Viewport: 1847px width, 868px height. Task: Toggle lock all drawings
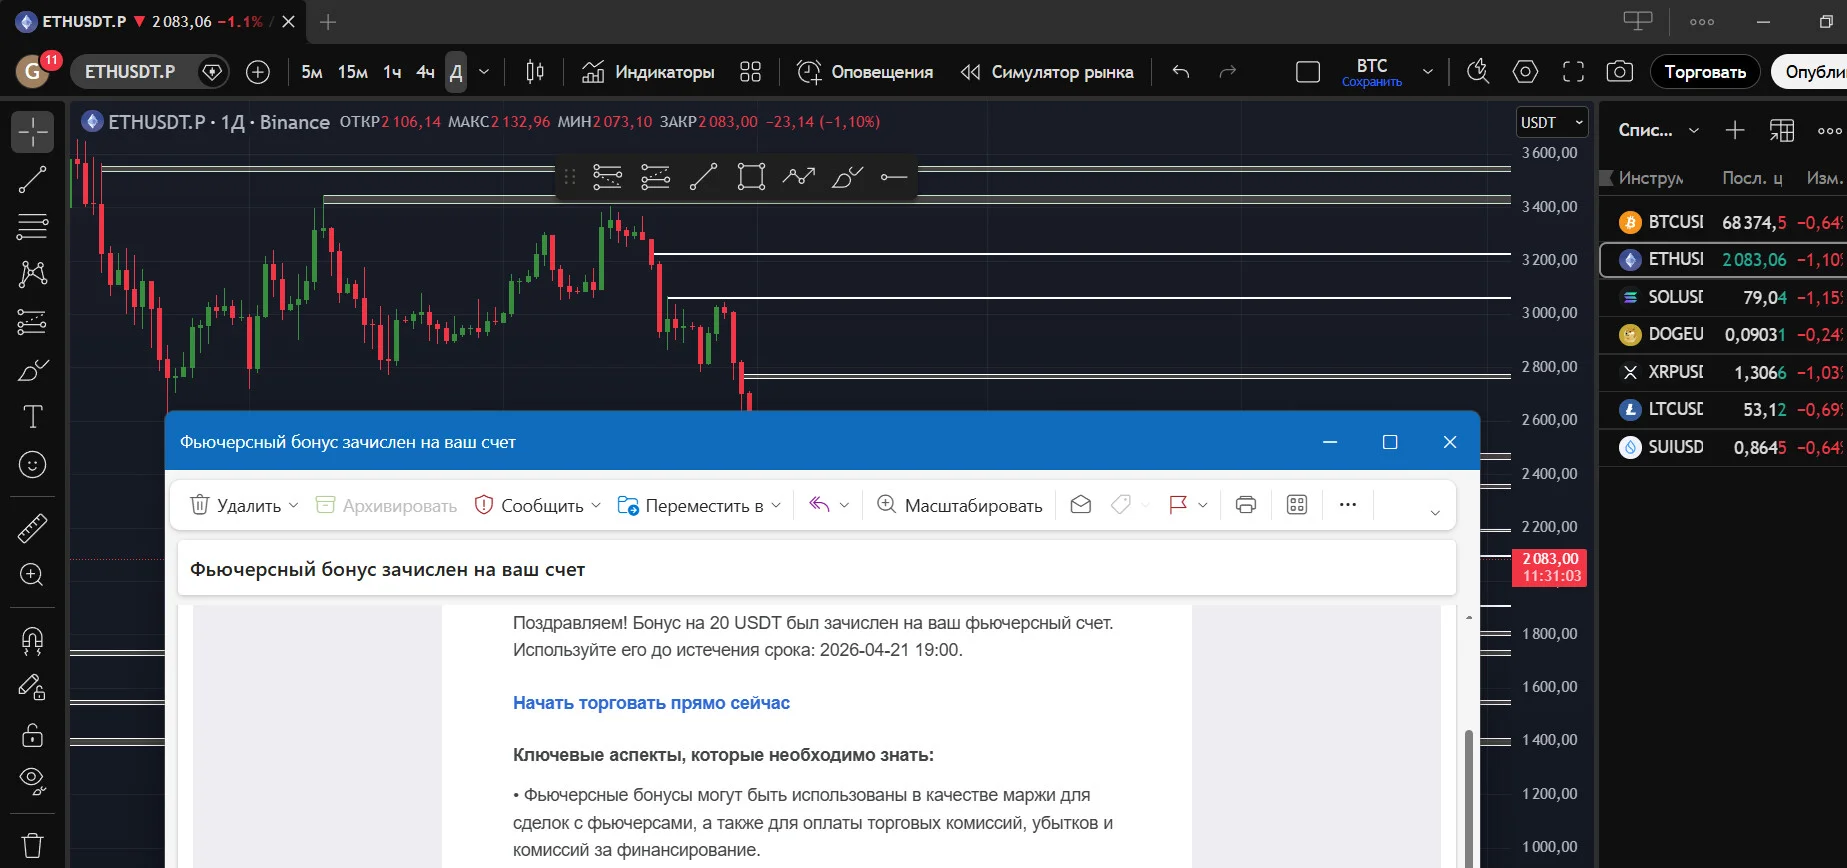point(32,735)
